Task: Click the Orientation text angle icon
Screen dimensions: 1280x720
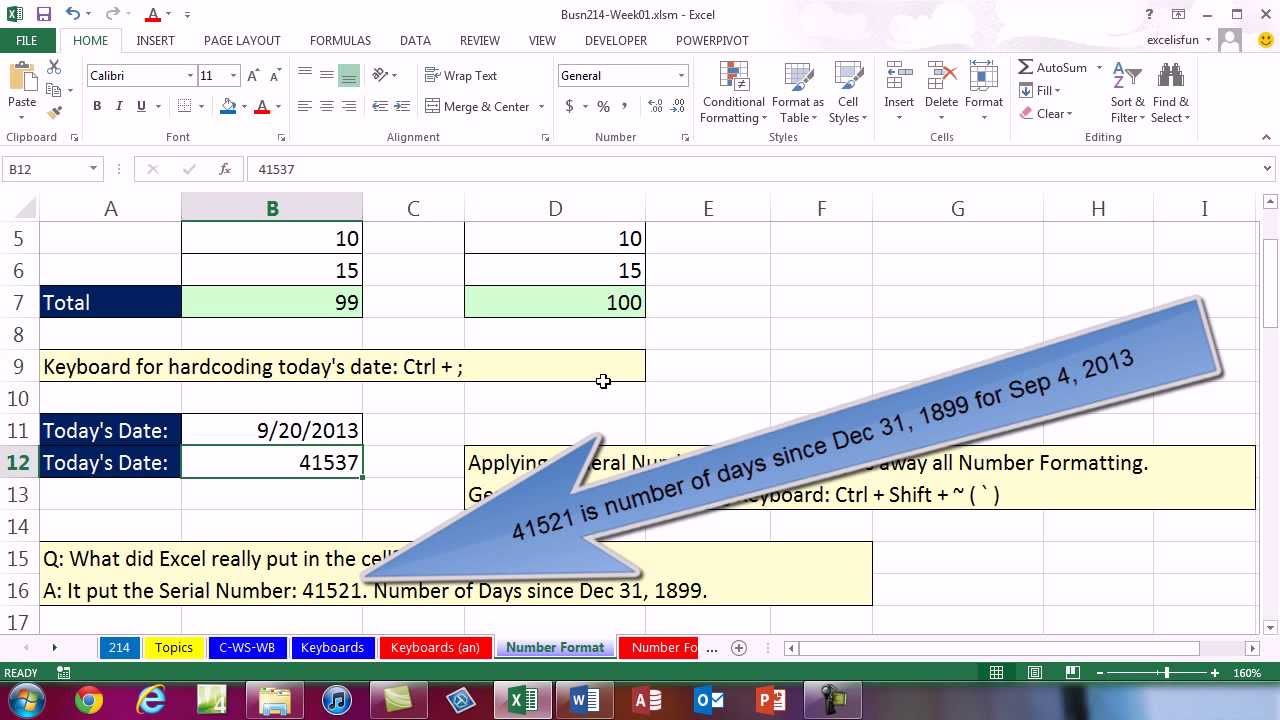Action: point(380,76)
